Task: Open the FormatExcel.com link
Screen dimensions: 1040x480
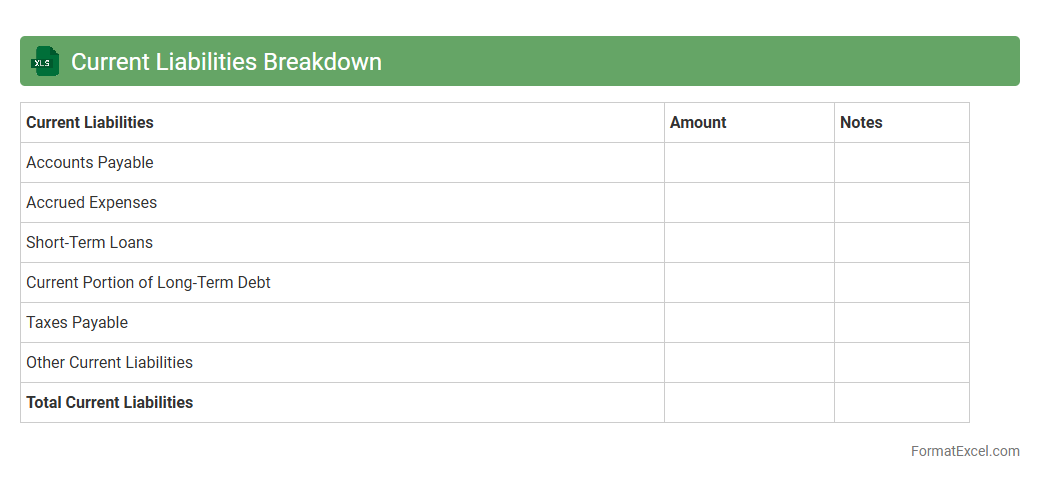Action: pos(964,451)
